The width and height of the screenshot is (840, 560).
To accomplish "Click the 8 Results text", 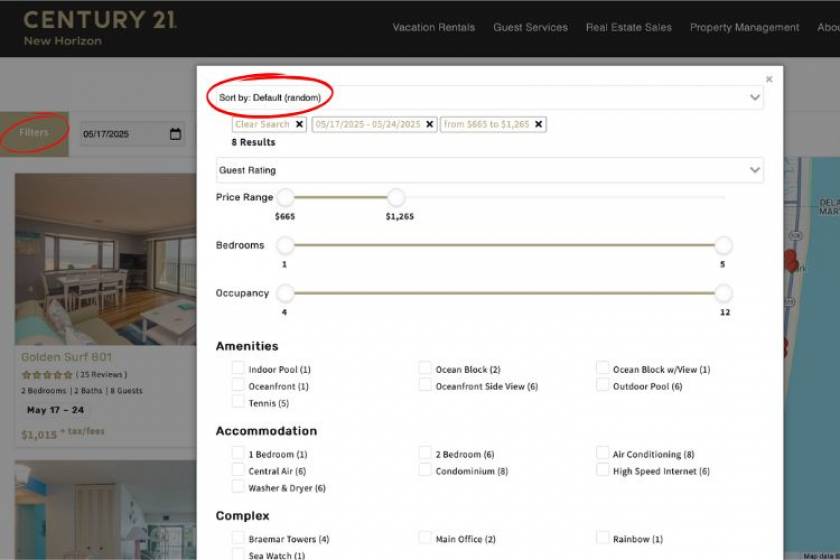I will tap(253, 142).
